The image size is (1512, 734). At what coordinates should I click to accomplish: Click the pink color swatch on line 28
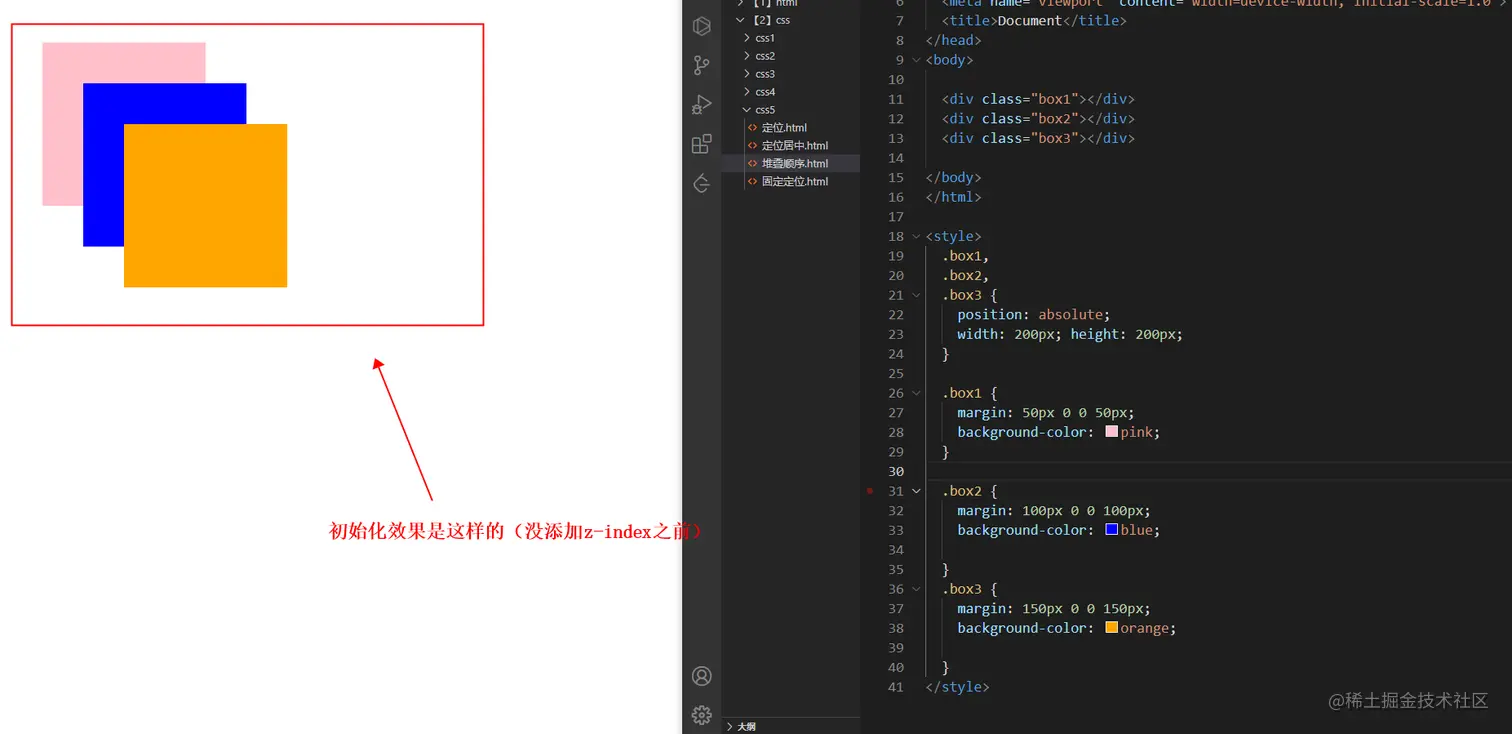(x=1111, y=432)
